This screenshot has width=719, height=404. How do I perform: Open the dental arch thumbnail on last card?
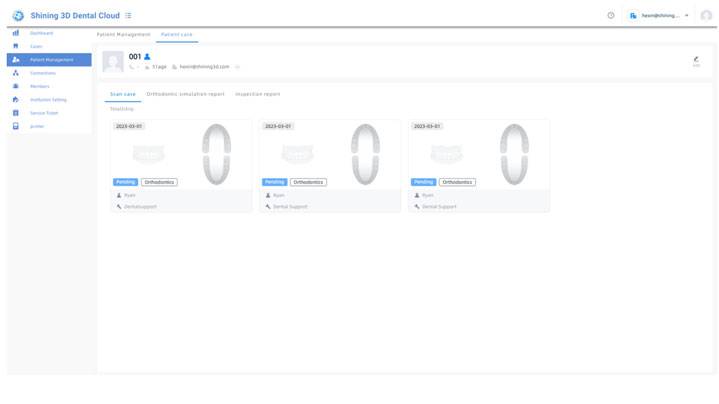(514, 154)
